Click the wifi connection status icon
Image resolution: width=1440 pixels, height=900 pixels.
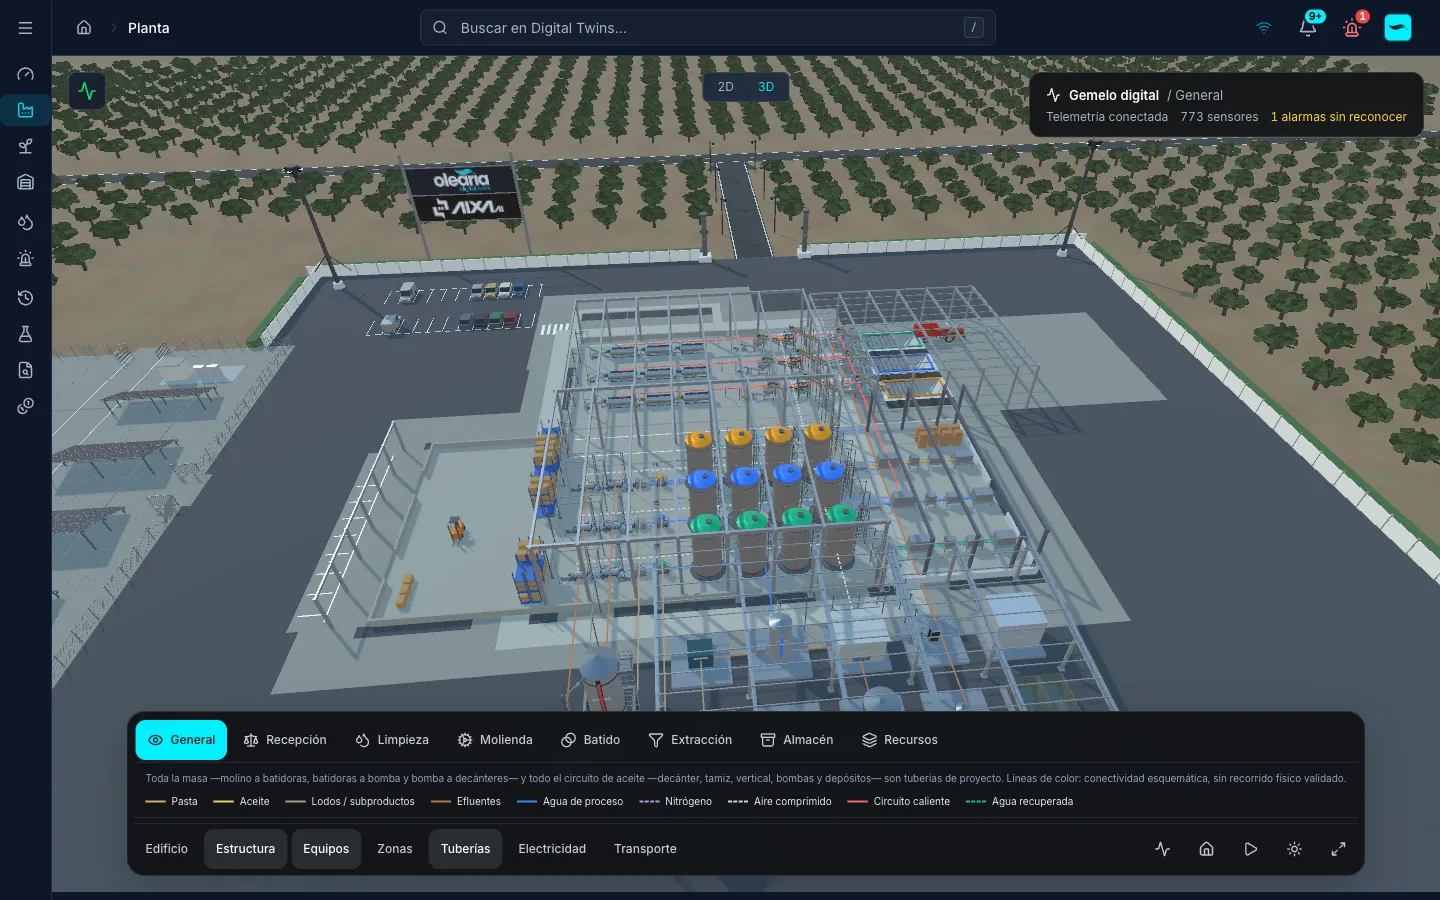1264,28
